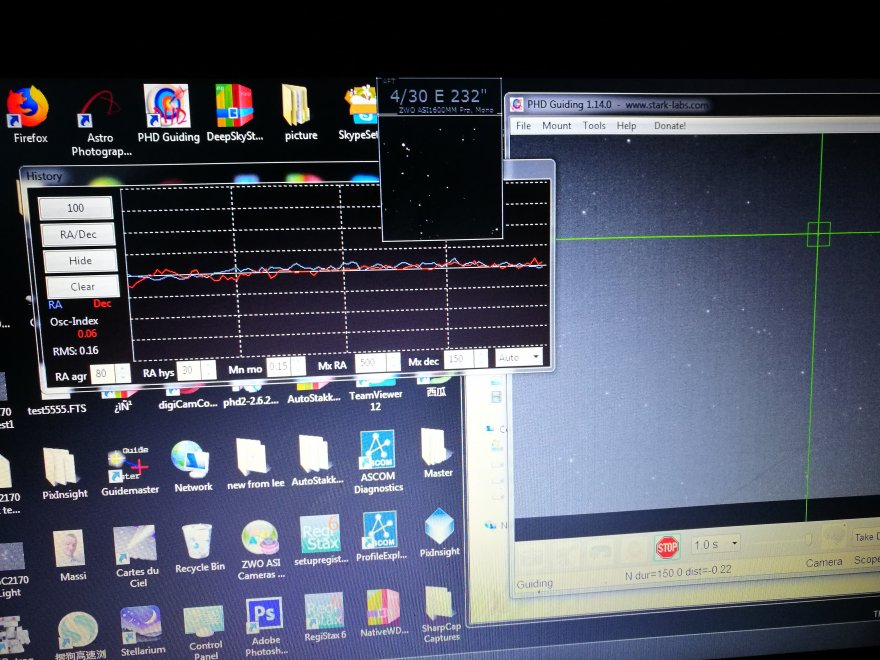Select the test5555.FTS file on desktop
Image resolution: width=880 pixels, height=660 pixels.
pyautogui.click(x=57, y=409)
